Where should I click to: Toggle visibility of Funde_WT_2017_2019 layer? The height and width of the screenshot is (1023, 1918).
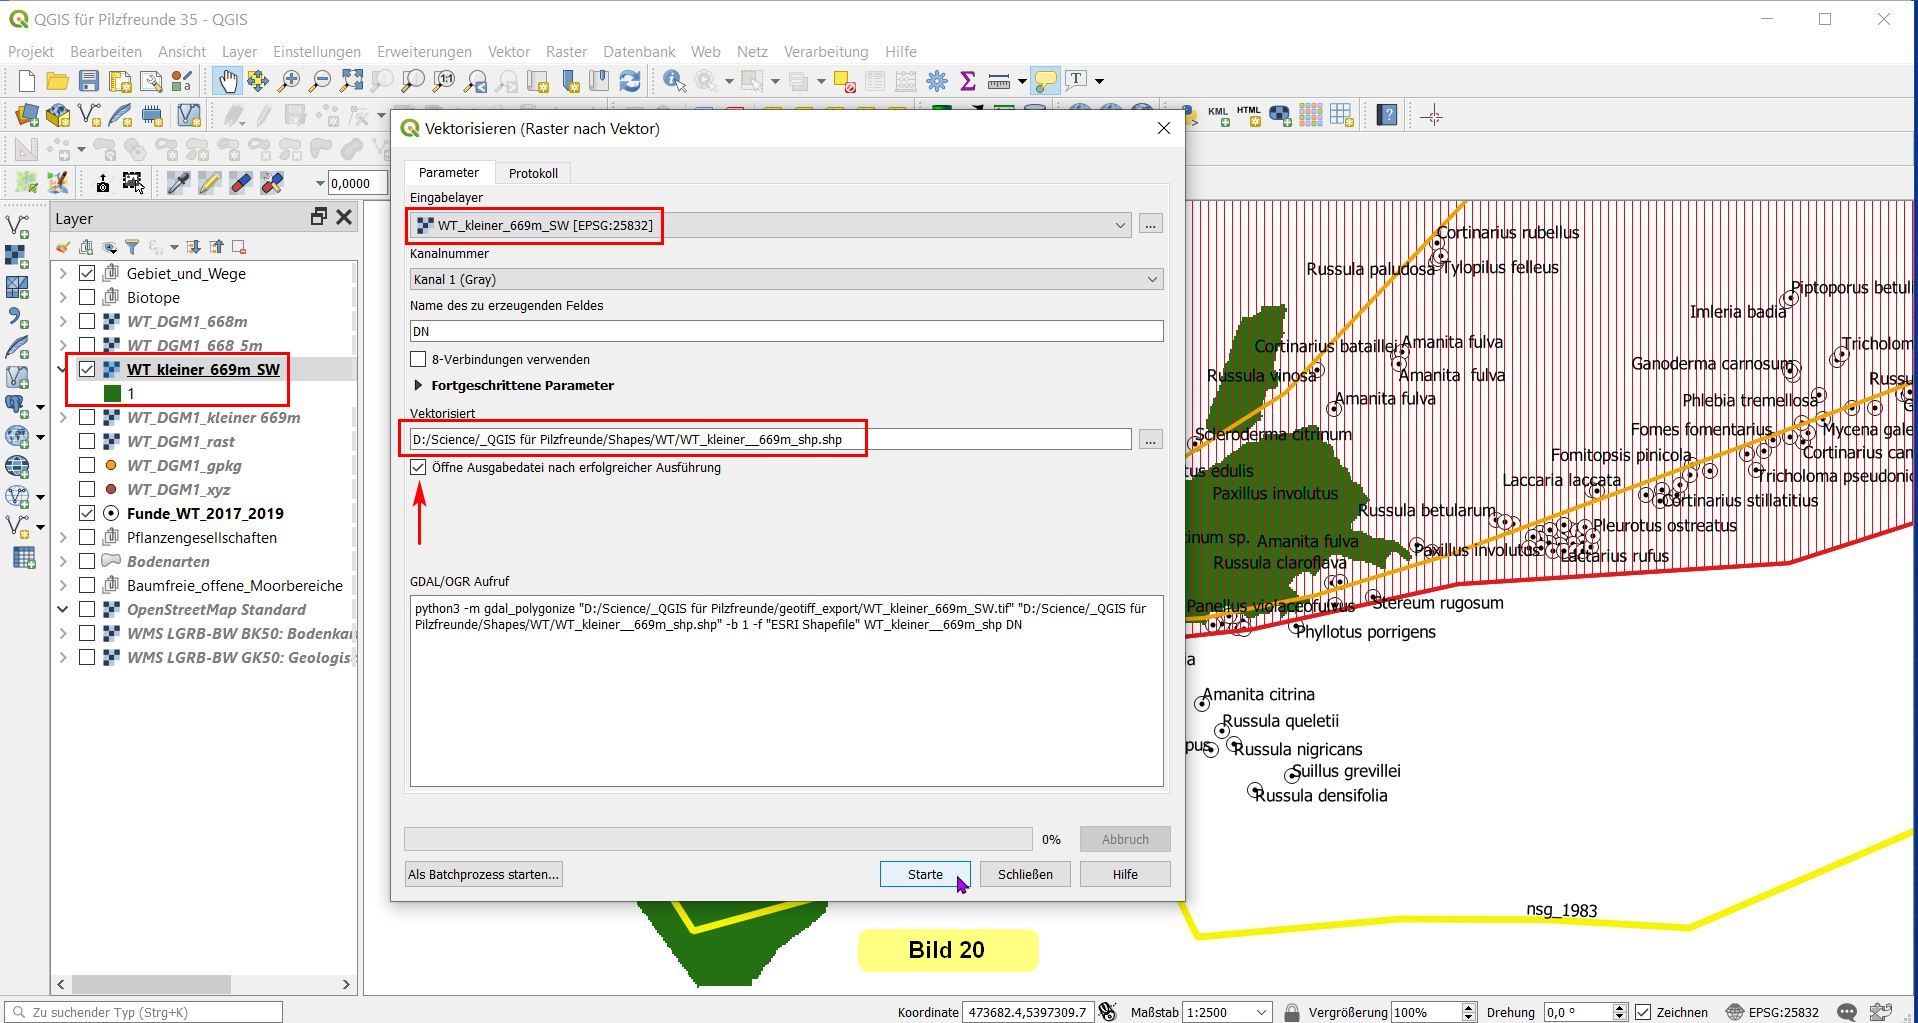click(87, 513)
